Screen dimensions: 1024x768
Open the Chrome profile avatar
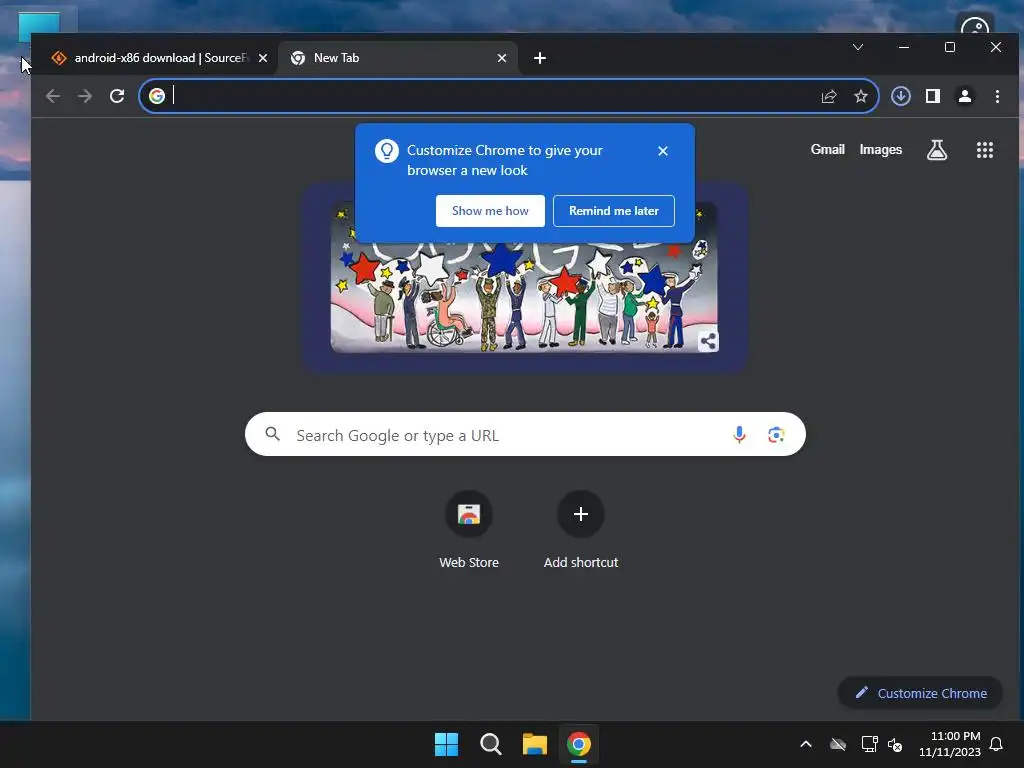(x=965, y=96)
